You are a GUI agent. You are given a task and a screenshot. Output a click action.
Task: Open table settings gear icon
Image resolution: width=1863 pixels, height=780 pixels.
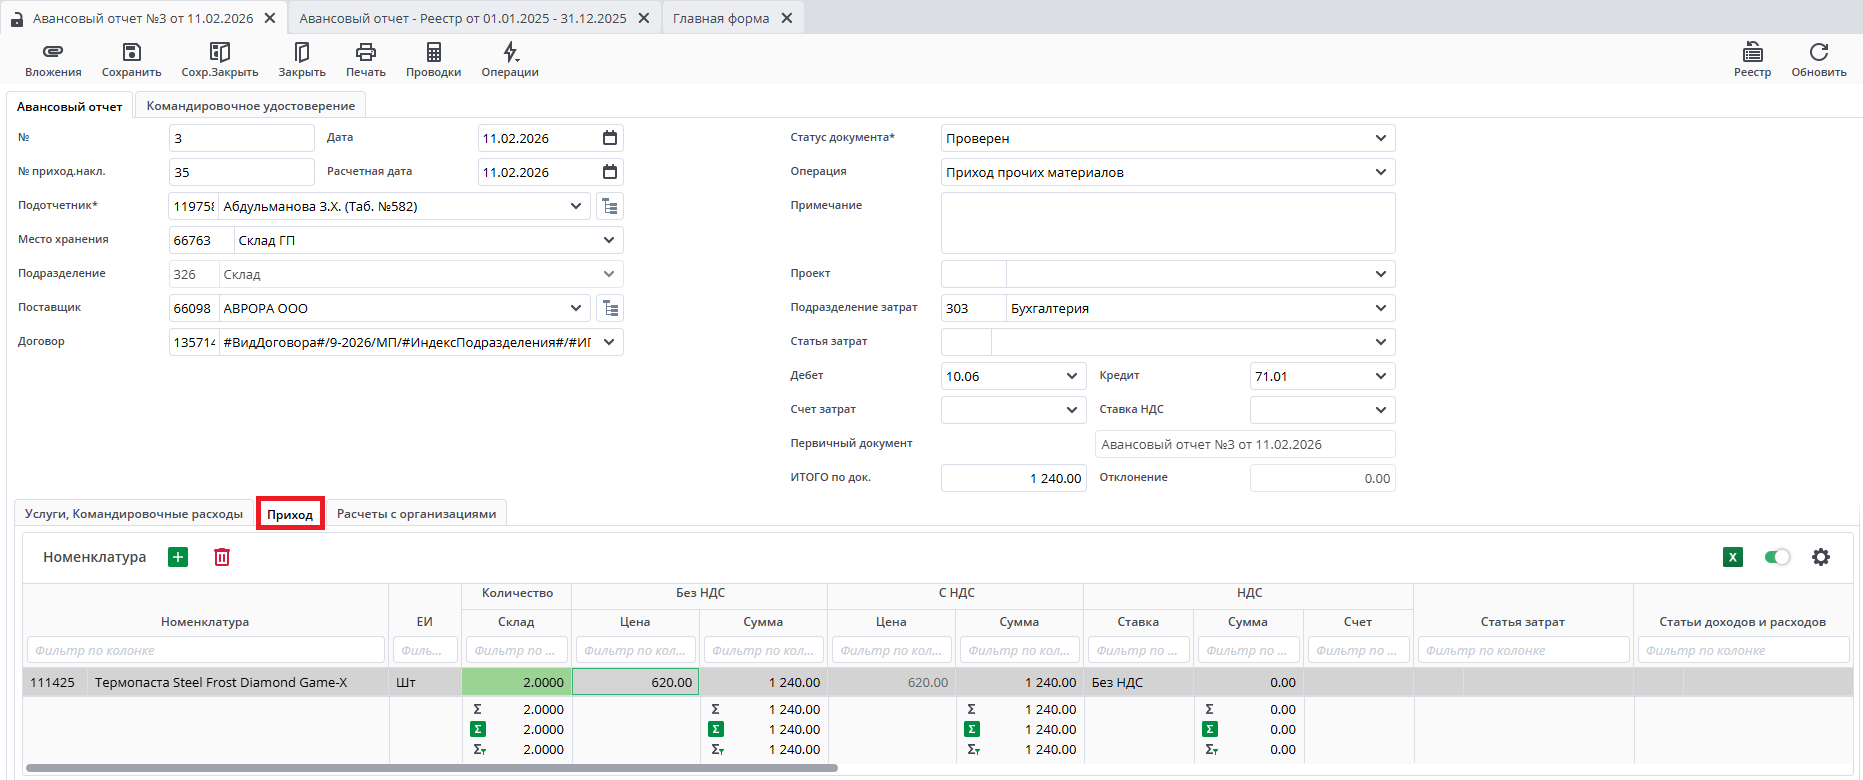(x=1821, y=557)
